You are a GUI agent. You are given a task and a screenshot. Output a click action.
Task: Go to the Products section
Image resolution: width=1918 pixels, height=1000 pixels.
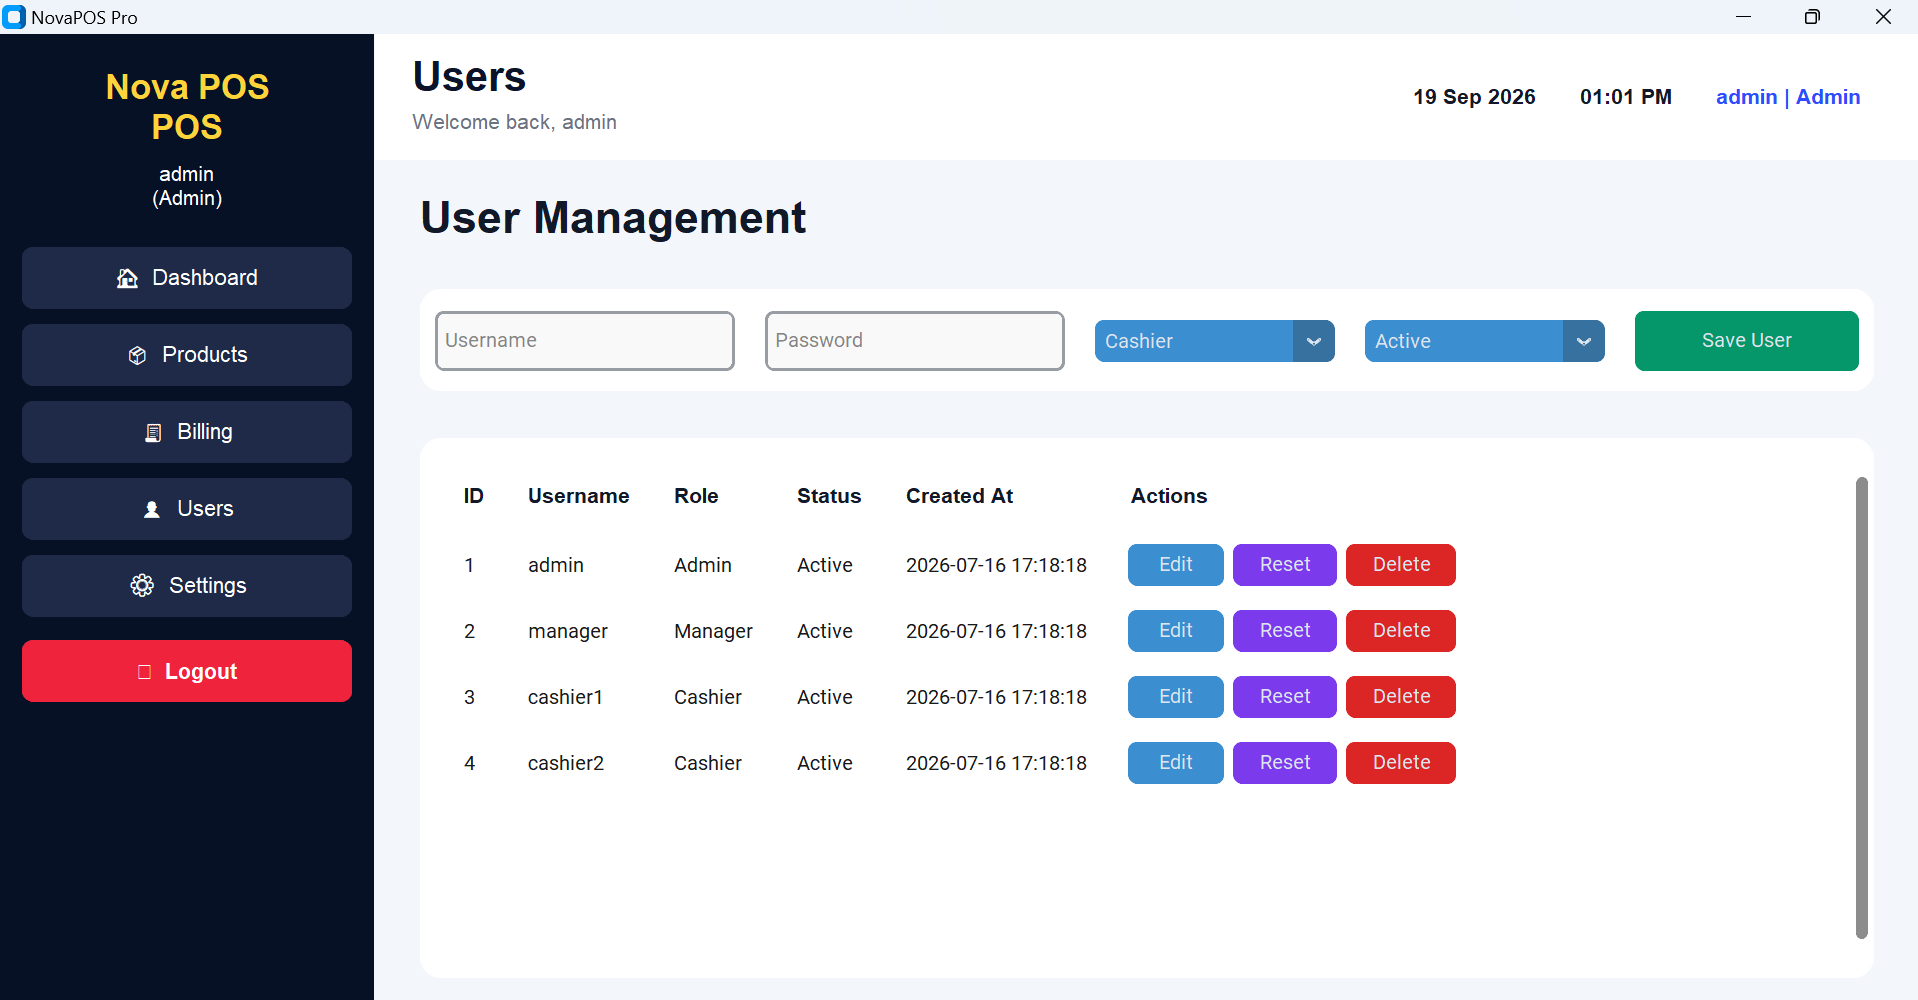click(x=187, y=355)
